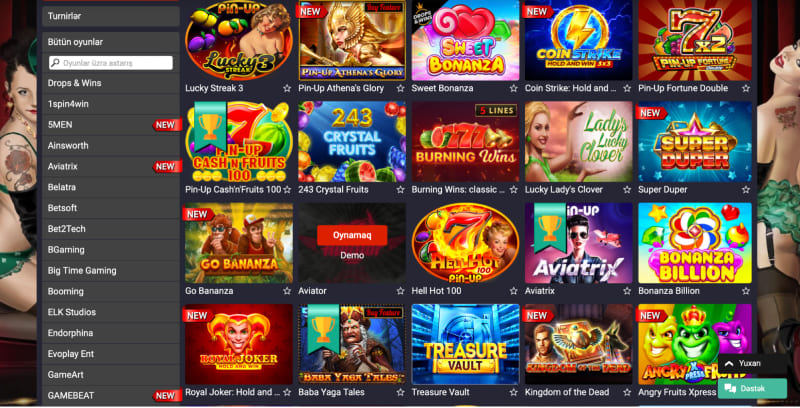The width and height of the screenshot is (800, 408).
Task: Open the 243 Crystal Fruits thumbnail
Action: [x=352, y=142]
